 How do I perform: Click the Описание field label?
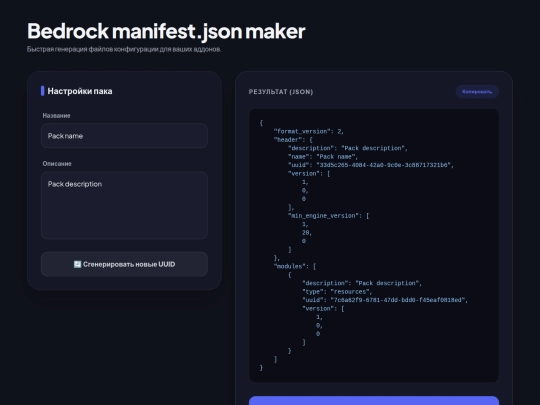click(x=57, y=164)
